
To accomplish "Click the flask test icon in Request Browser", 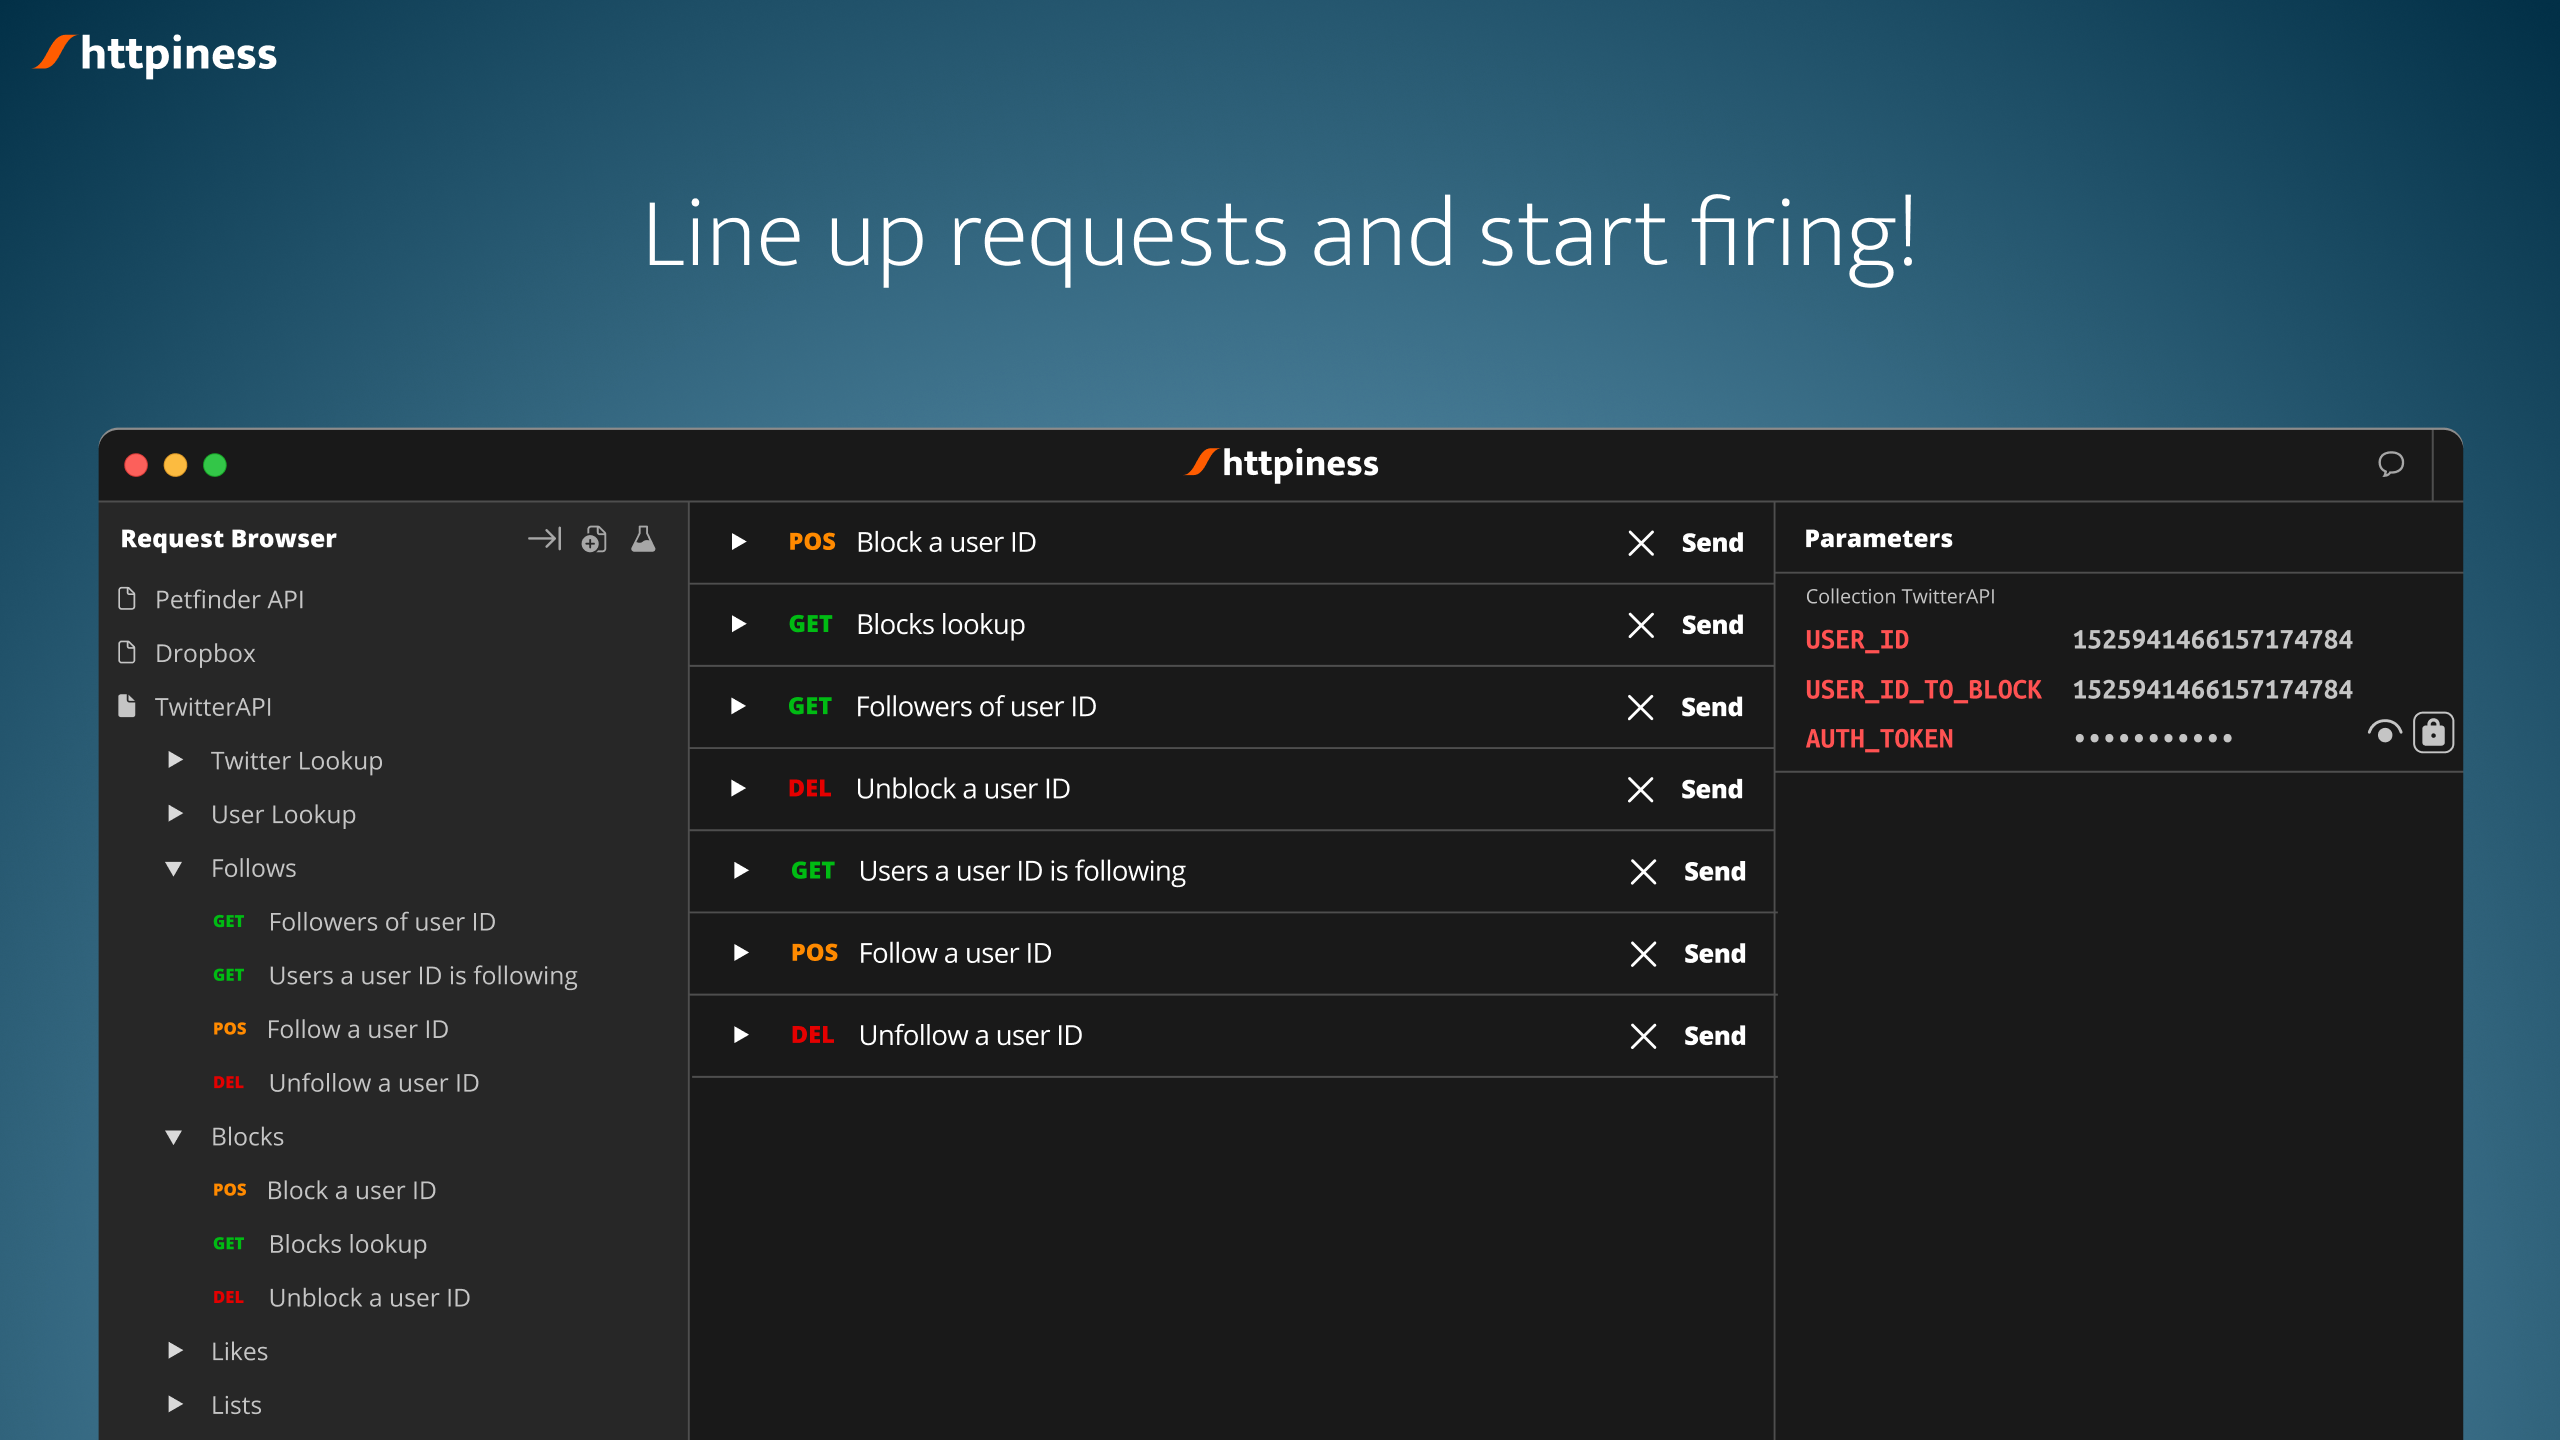I will point(643,539).
